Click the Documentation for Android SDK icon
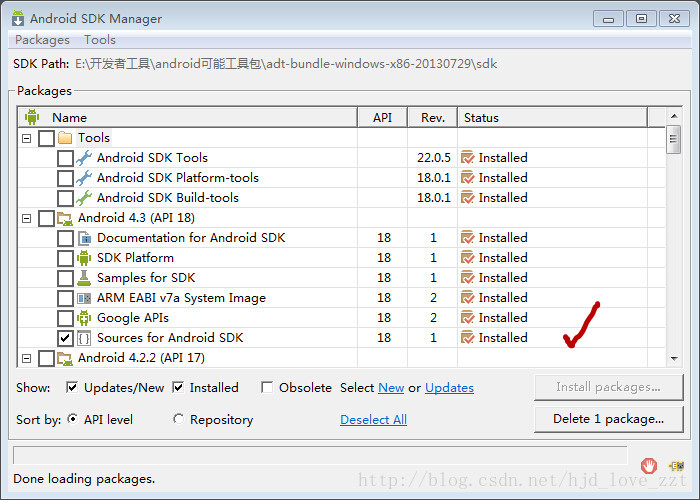 click(x=84, y=238)
